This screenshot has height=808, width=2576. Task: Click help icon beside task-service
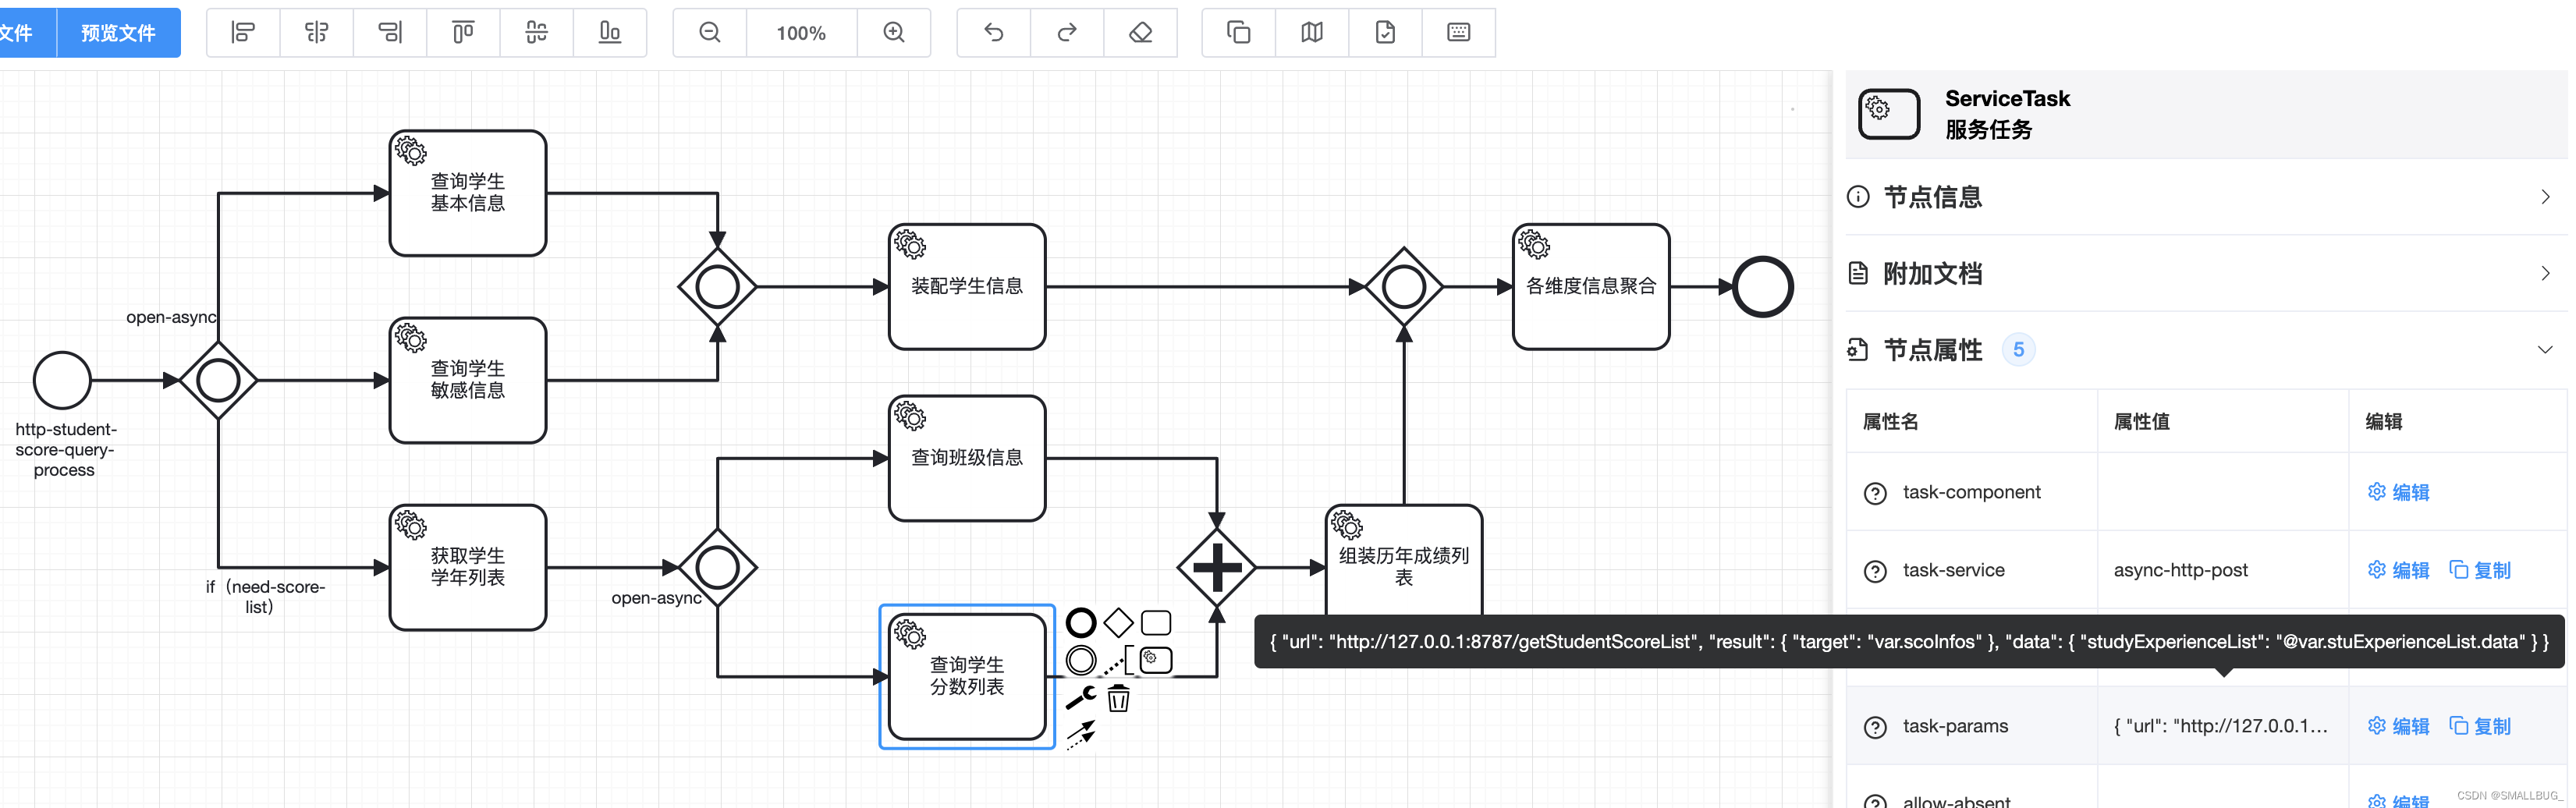pos(1875,571)
